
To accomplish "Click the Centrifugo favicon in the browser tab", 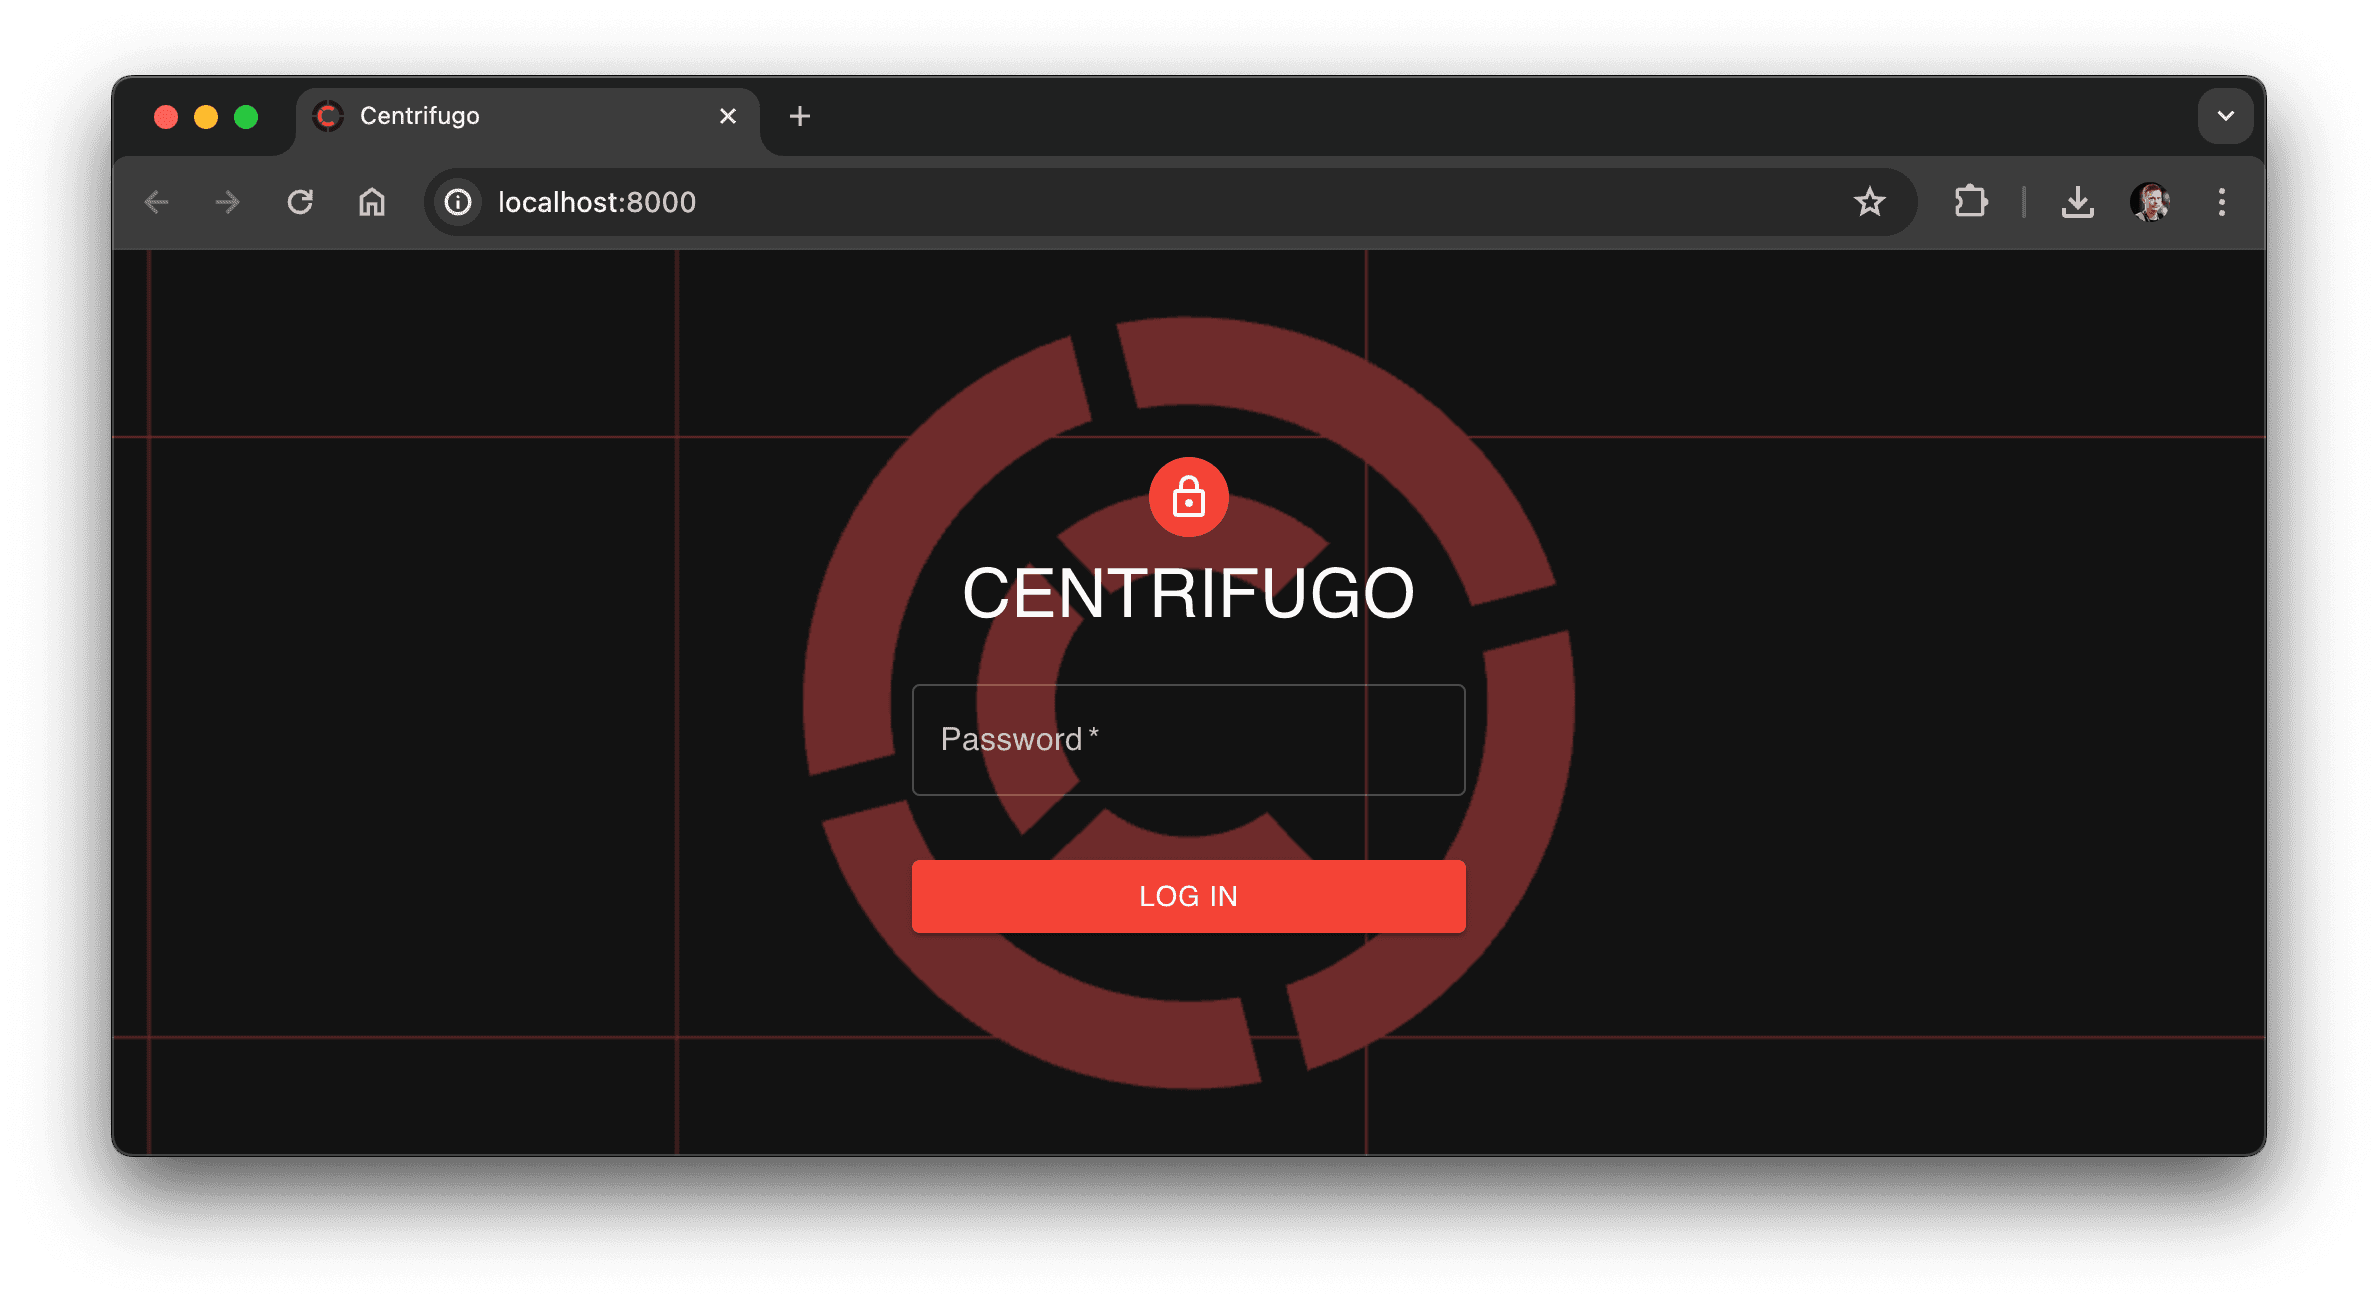I will tap(328, 116).
